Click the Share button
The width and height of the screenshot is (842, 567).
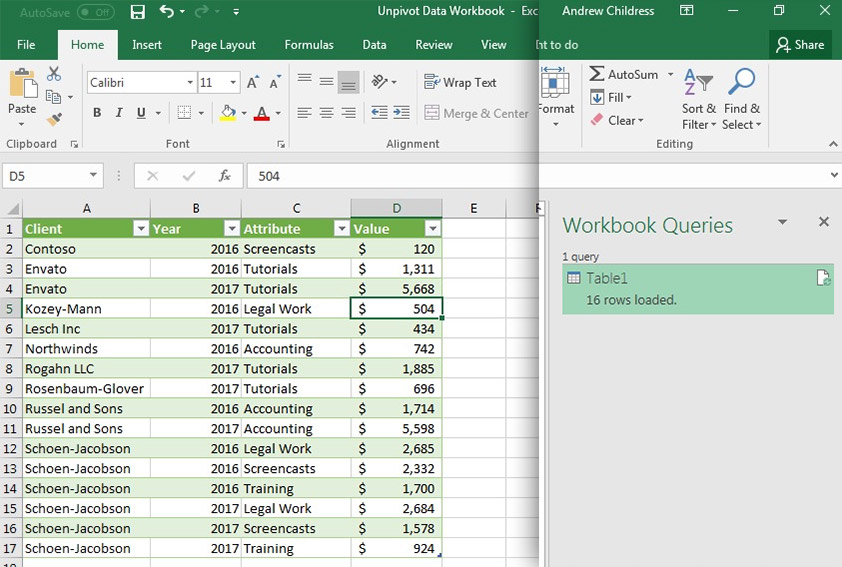tap(800, 45)
